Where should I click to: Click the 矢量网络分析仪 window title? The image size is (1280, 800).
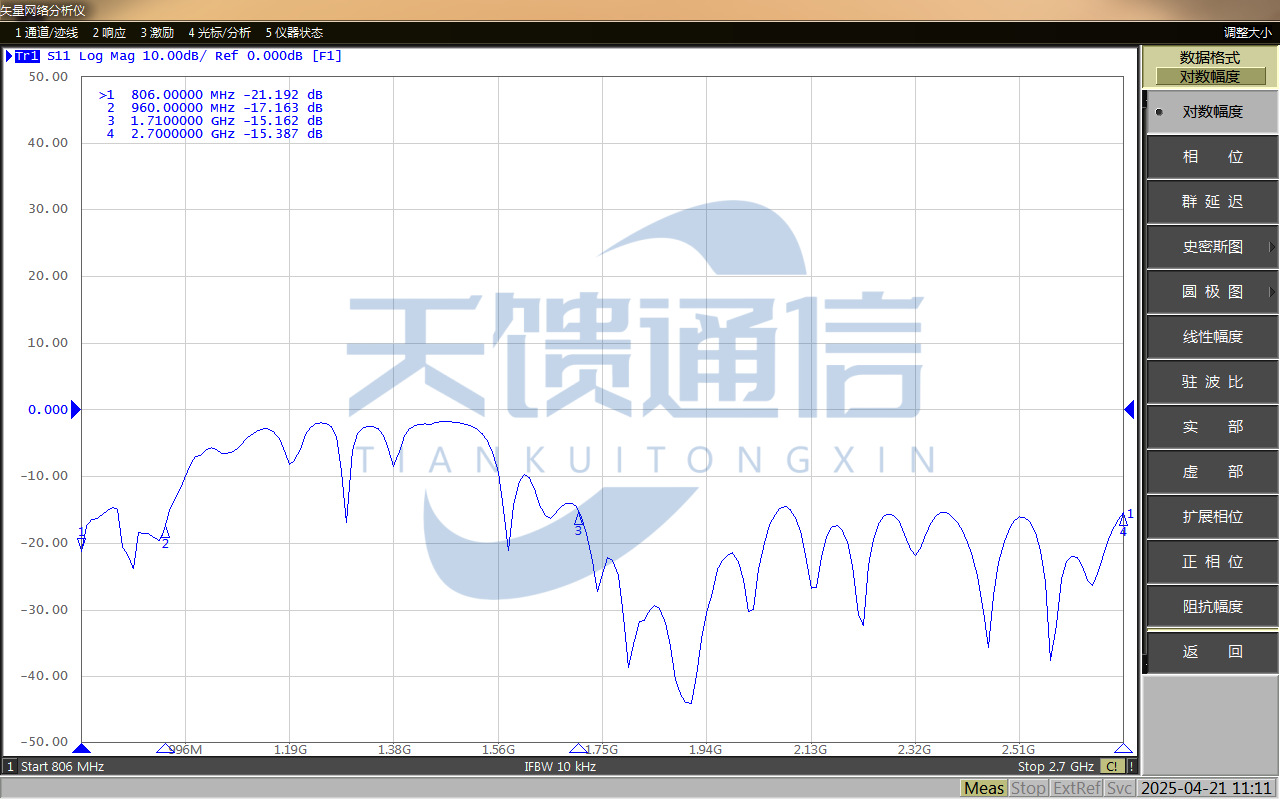[43, 10]
